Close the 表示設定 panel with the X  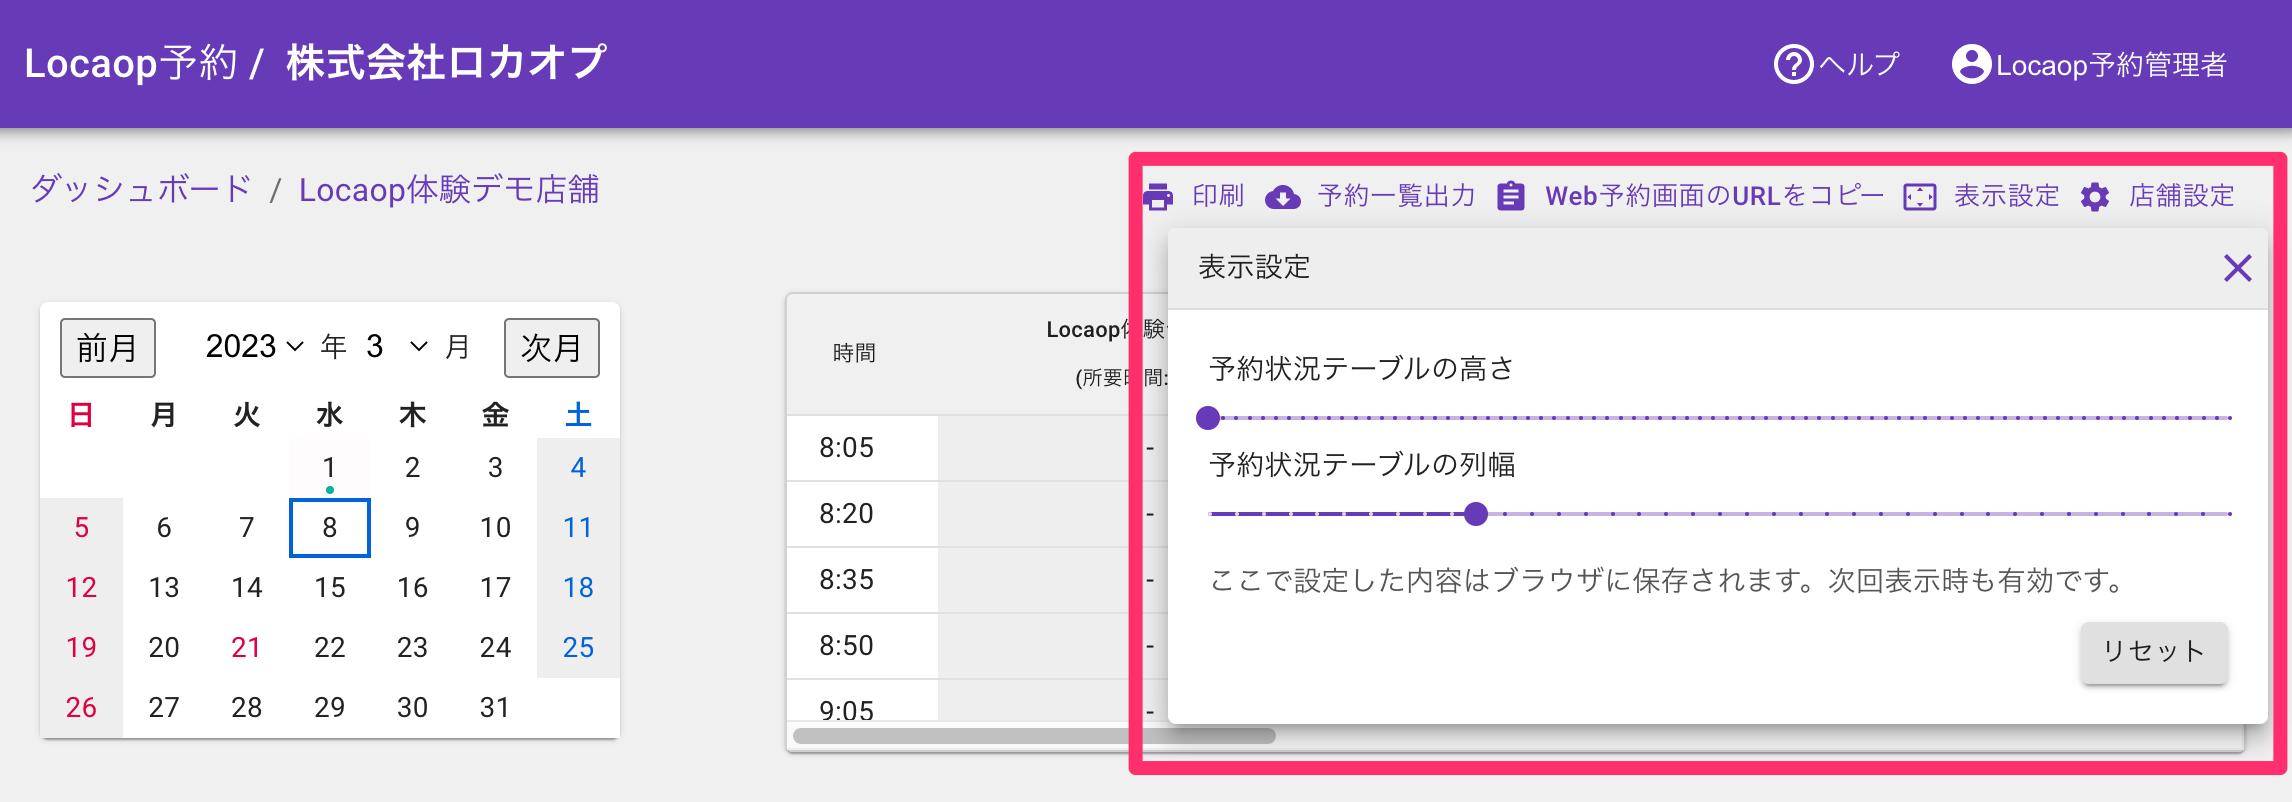tap(2237, 268)
